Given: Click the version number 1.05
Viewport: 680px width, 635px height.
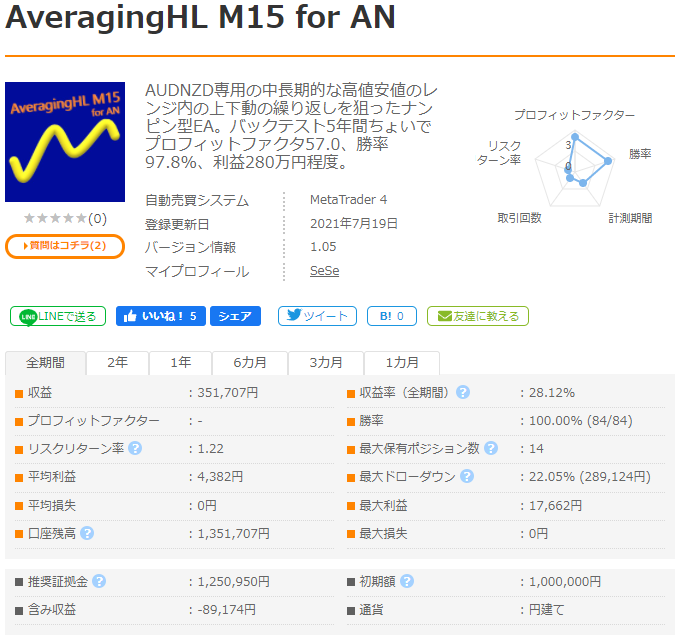Looking at the screenshot, I should click(x=323, y=247).
